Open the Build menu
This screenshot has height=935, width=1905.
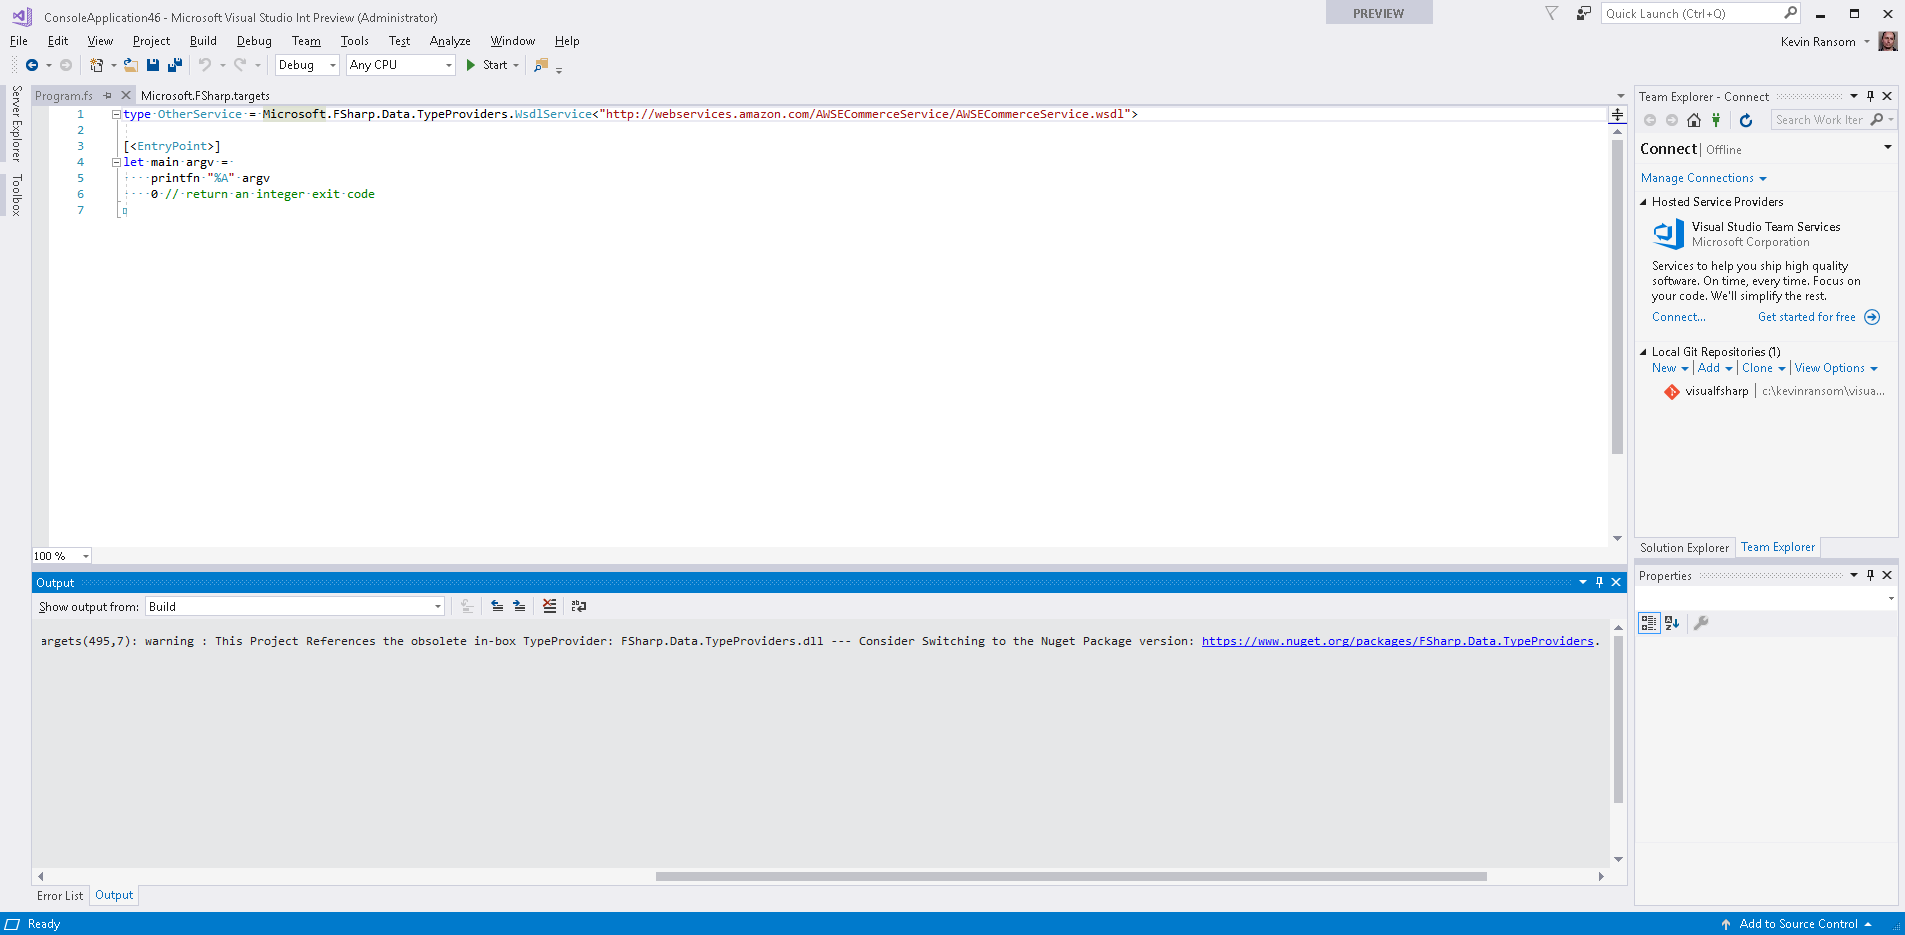pyautogui.click(x=203, y=41)
